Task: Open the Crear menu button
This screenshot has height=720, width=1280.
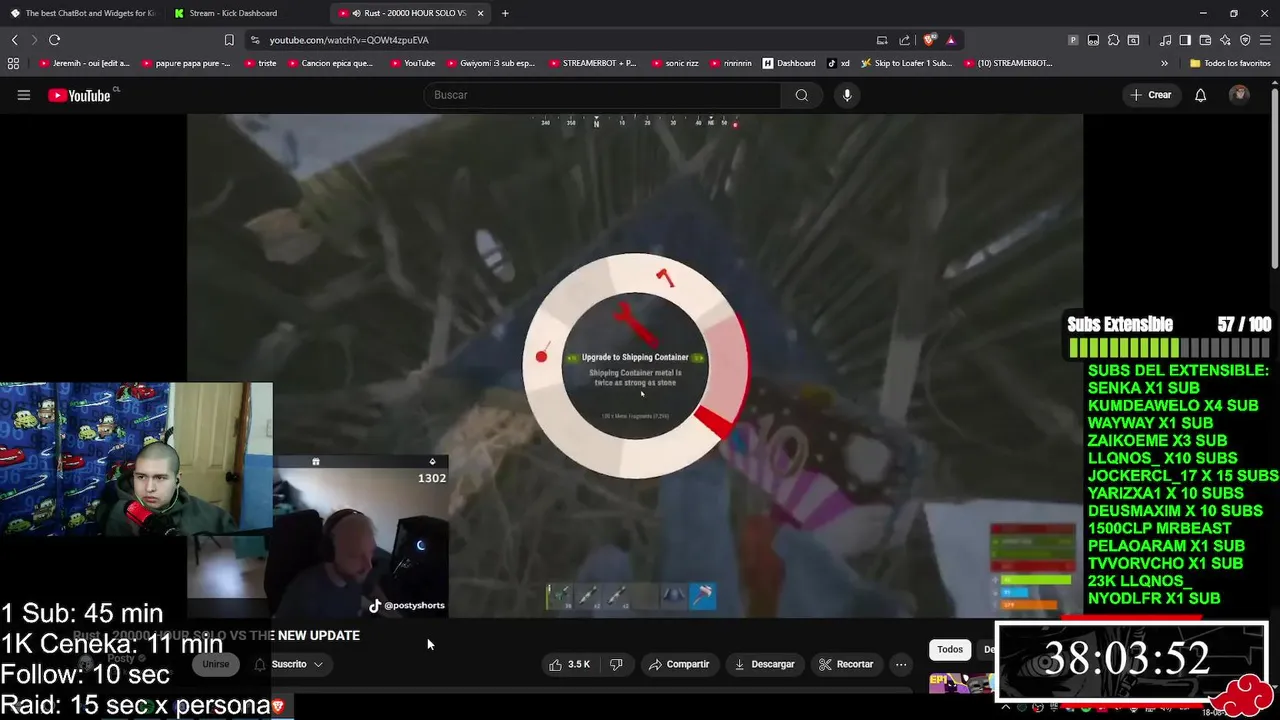Action: coord(1151,95)
